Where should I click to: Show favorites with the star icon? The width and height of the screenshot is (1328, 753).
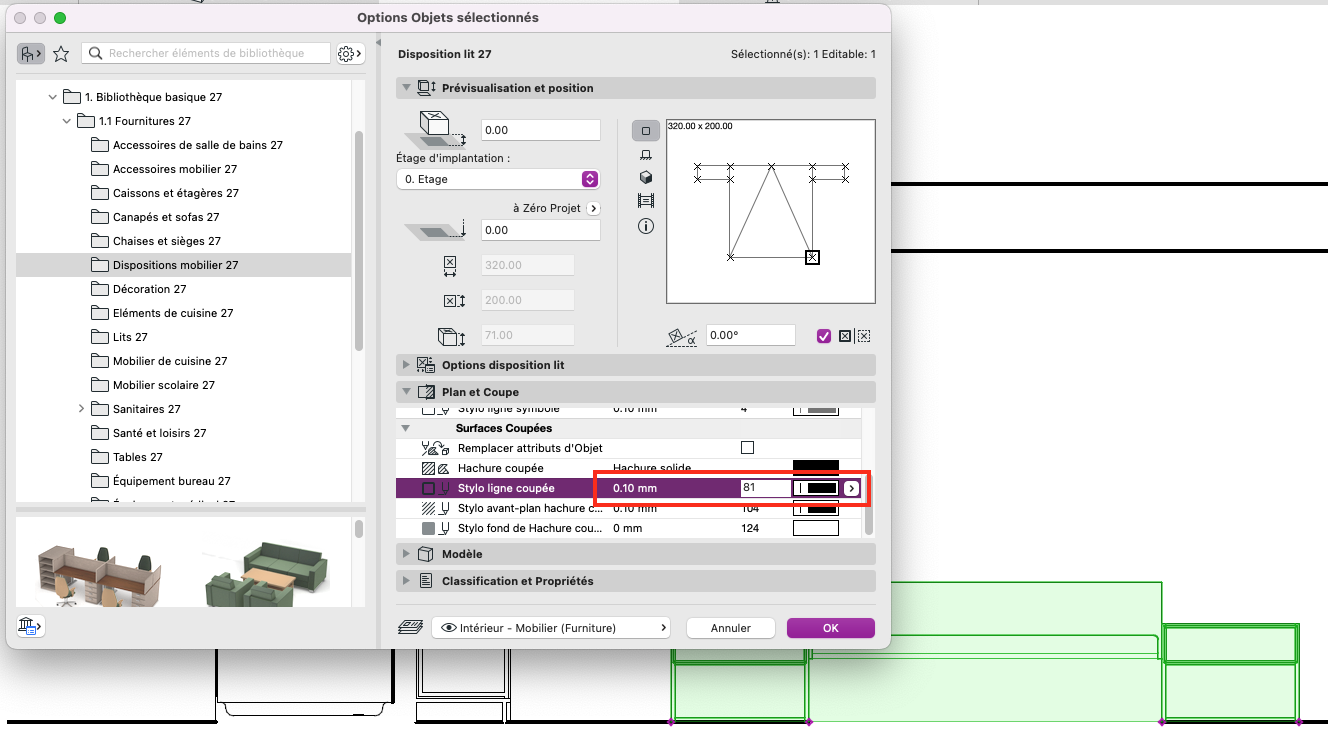coord(61,54)
